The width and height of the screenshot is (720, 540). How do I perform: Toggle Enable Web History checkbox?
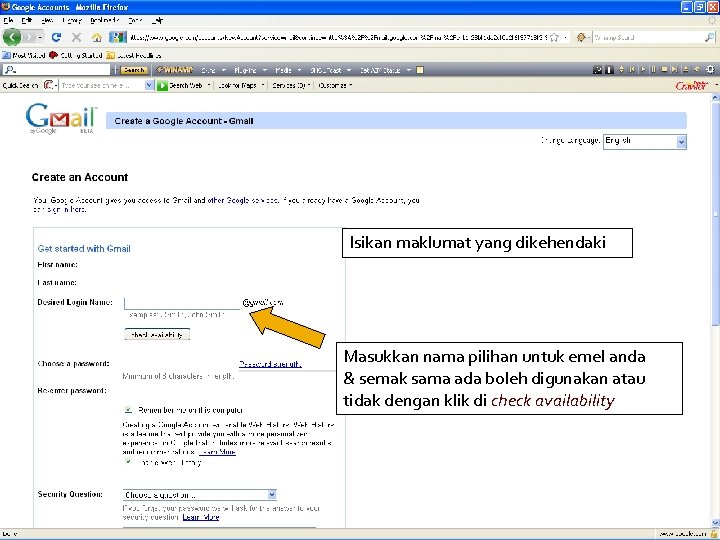click(129, 461)
